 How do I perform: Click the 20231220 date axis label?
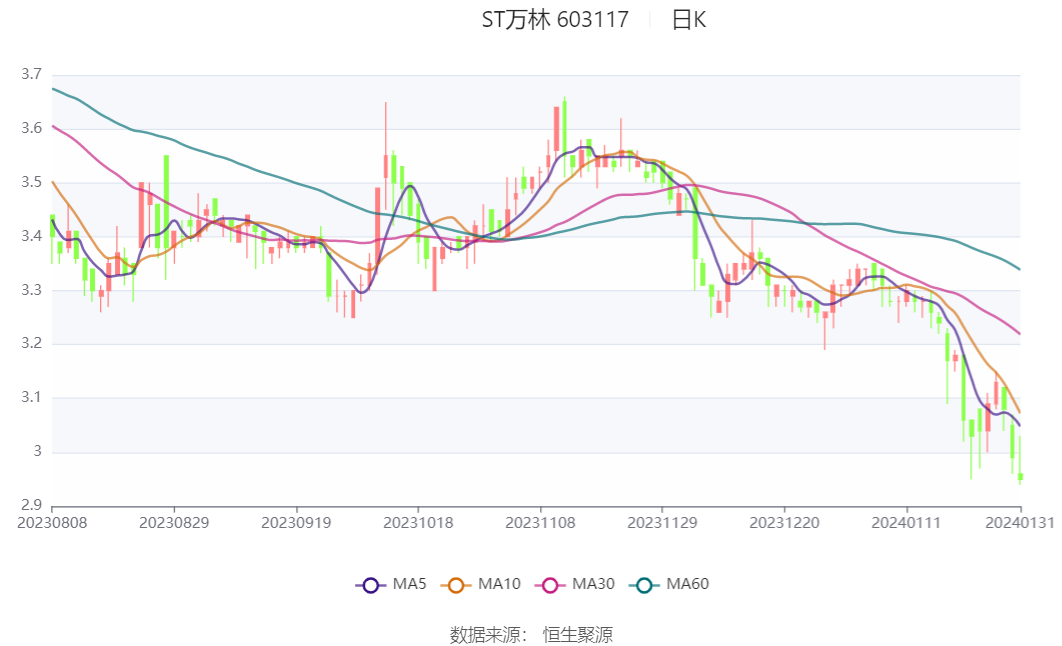click(784, 523)
